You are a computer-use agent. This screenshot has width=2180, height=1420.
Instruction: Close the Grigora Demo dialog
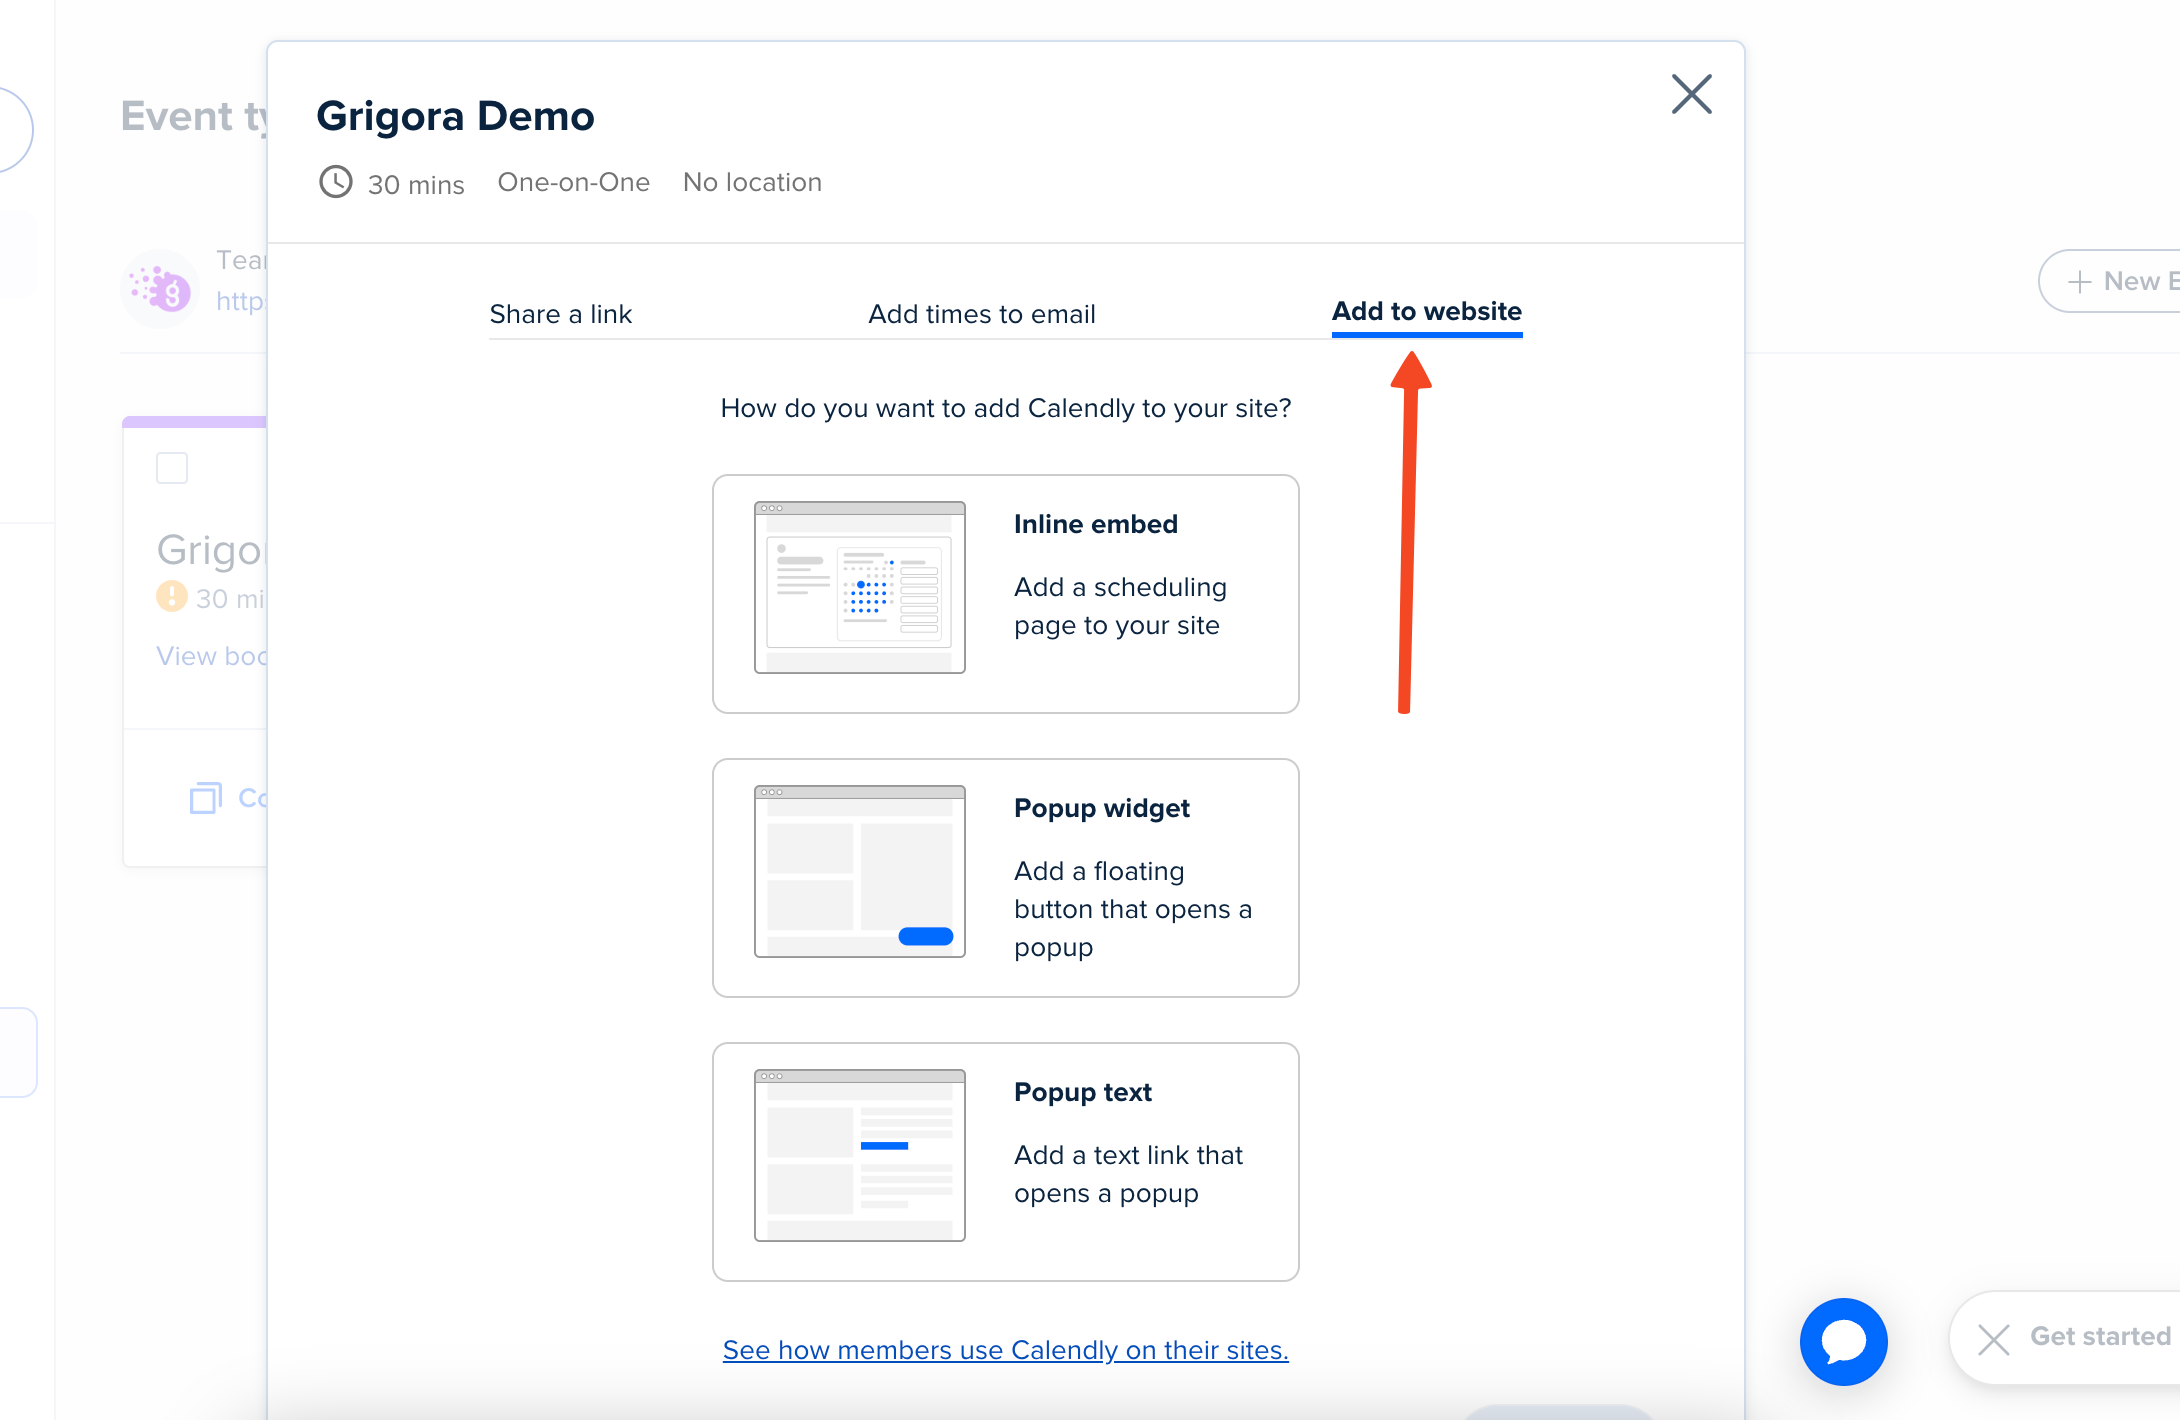1691,95
